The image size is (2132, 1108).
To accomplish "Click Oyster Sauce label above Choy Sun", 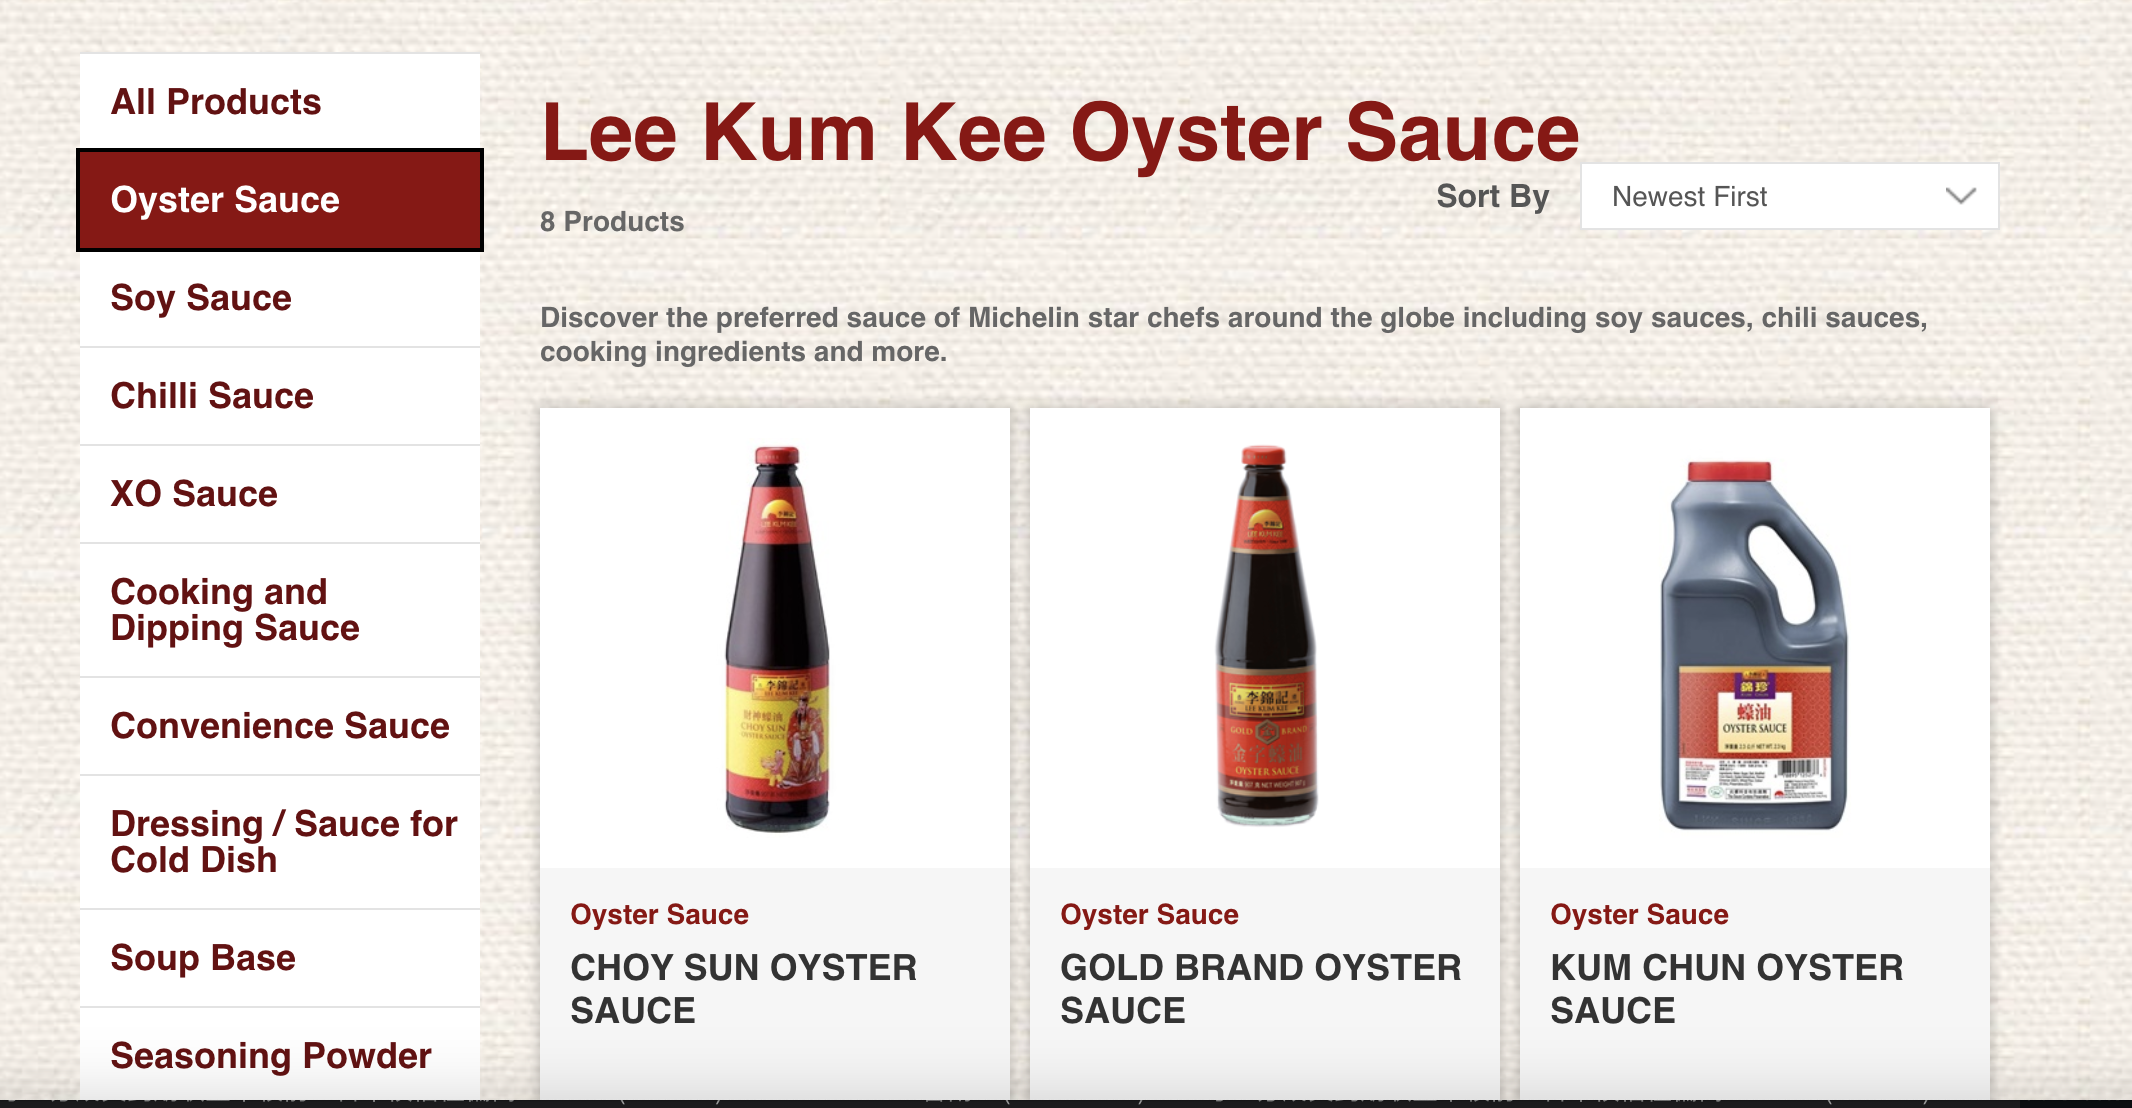I will click(x=659, y=914).
